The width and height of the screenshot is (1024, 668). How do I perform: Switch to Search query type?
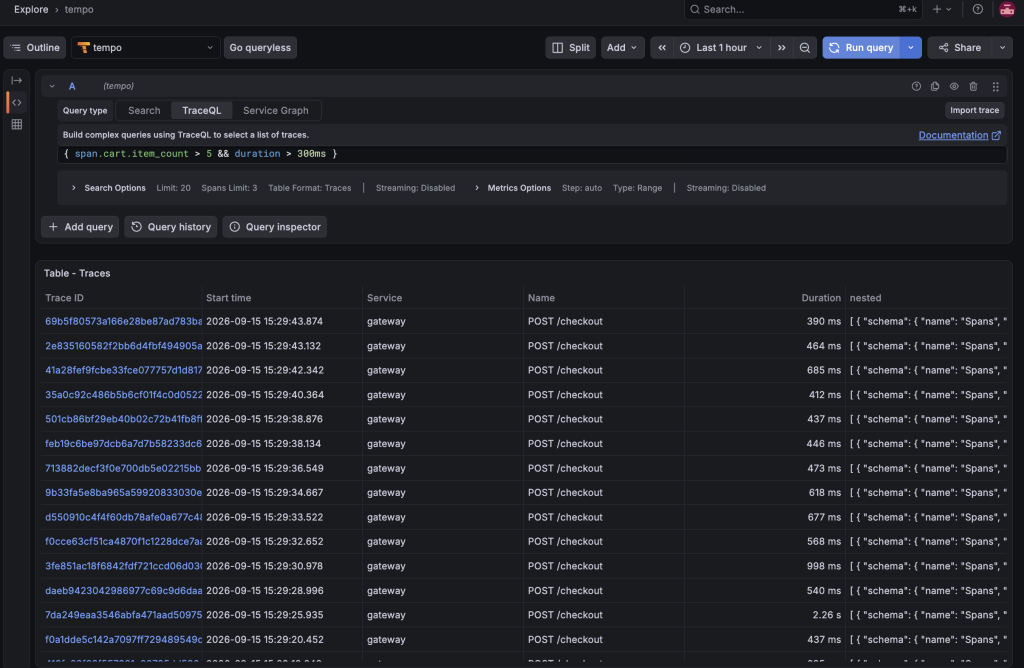[x=144, y=110]
